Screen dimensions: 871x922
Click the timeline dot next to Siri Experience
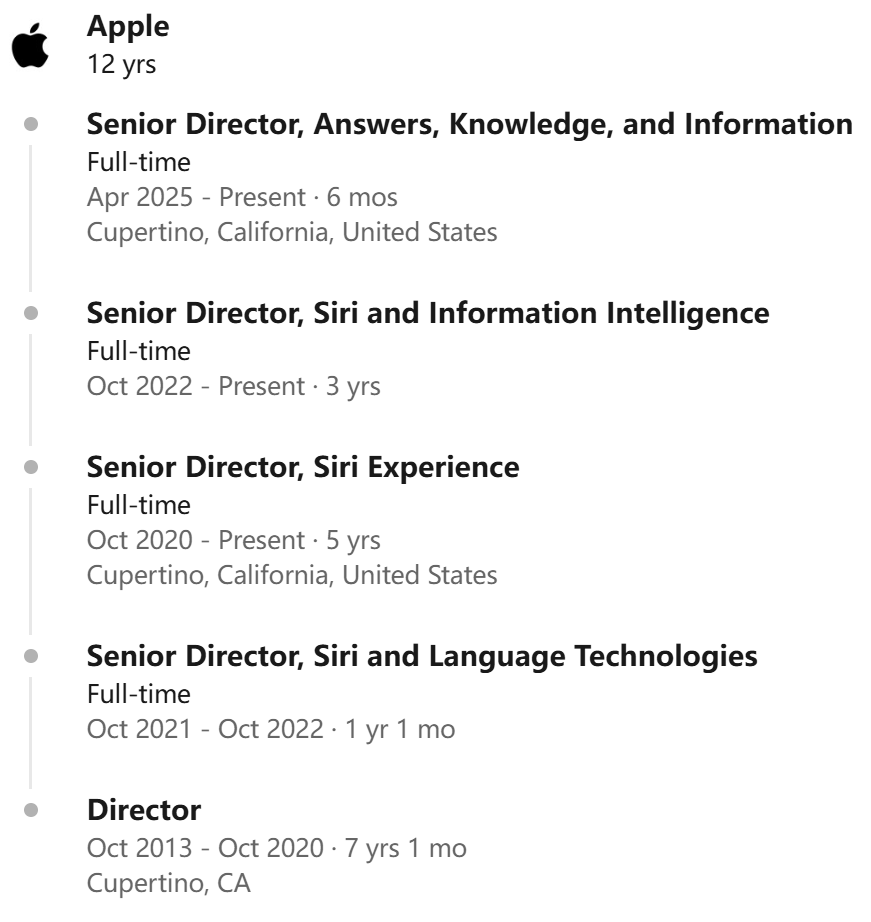click(x=31, y=467)
